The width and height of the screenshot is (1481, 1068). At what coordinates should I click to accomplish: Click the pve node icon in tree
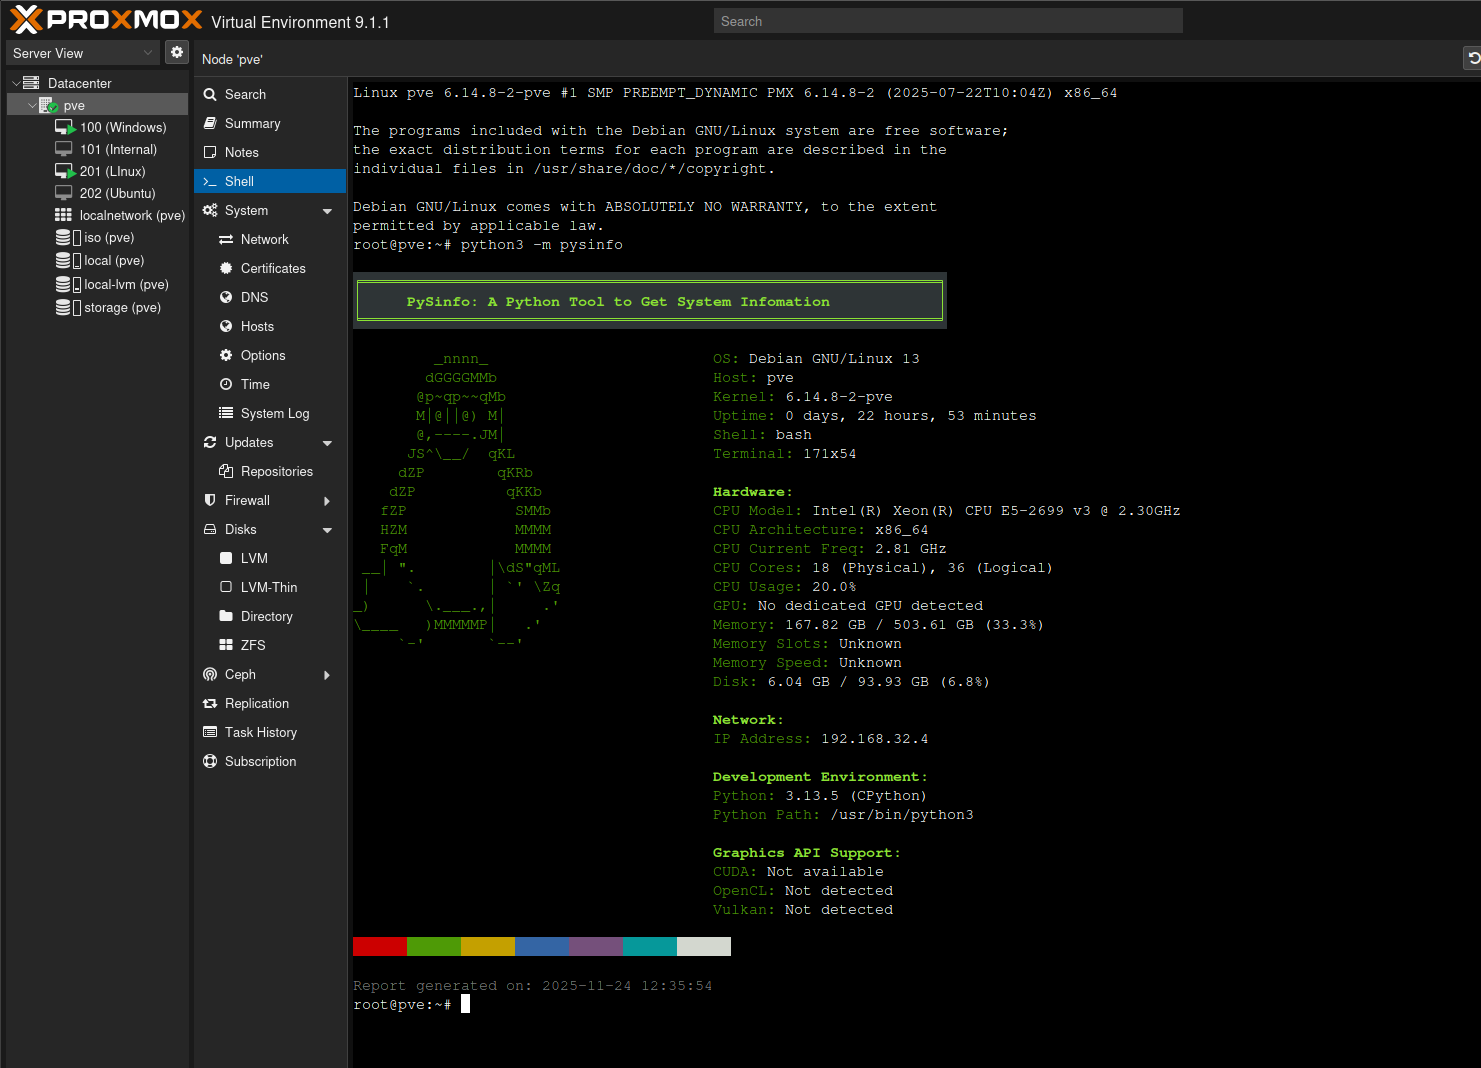(48, 105)
